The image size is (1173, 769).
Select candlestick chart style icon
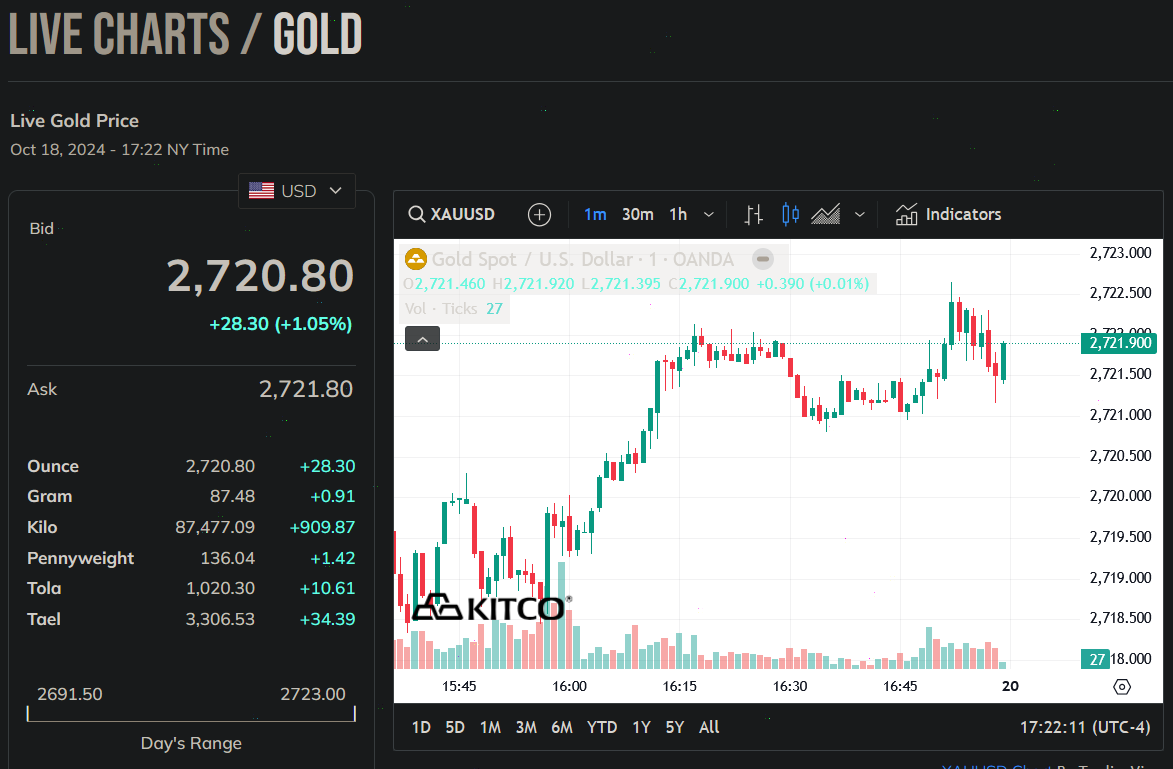(x=790, y=215)
